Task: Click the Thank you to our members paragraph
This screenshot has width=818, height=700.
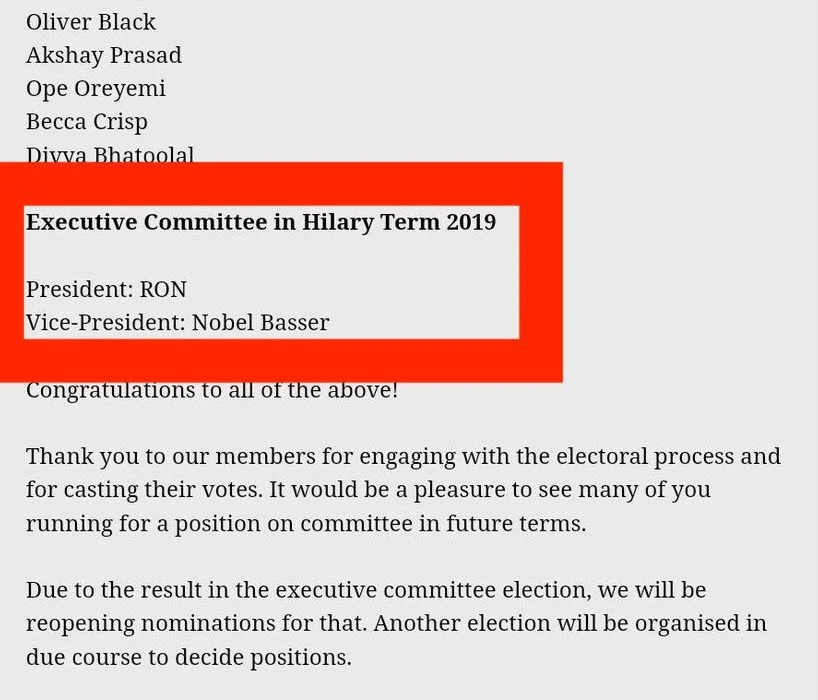Action: click(x=403, y=489)
